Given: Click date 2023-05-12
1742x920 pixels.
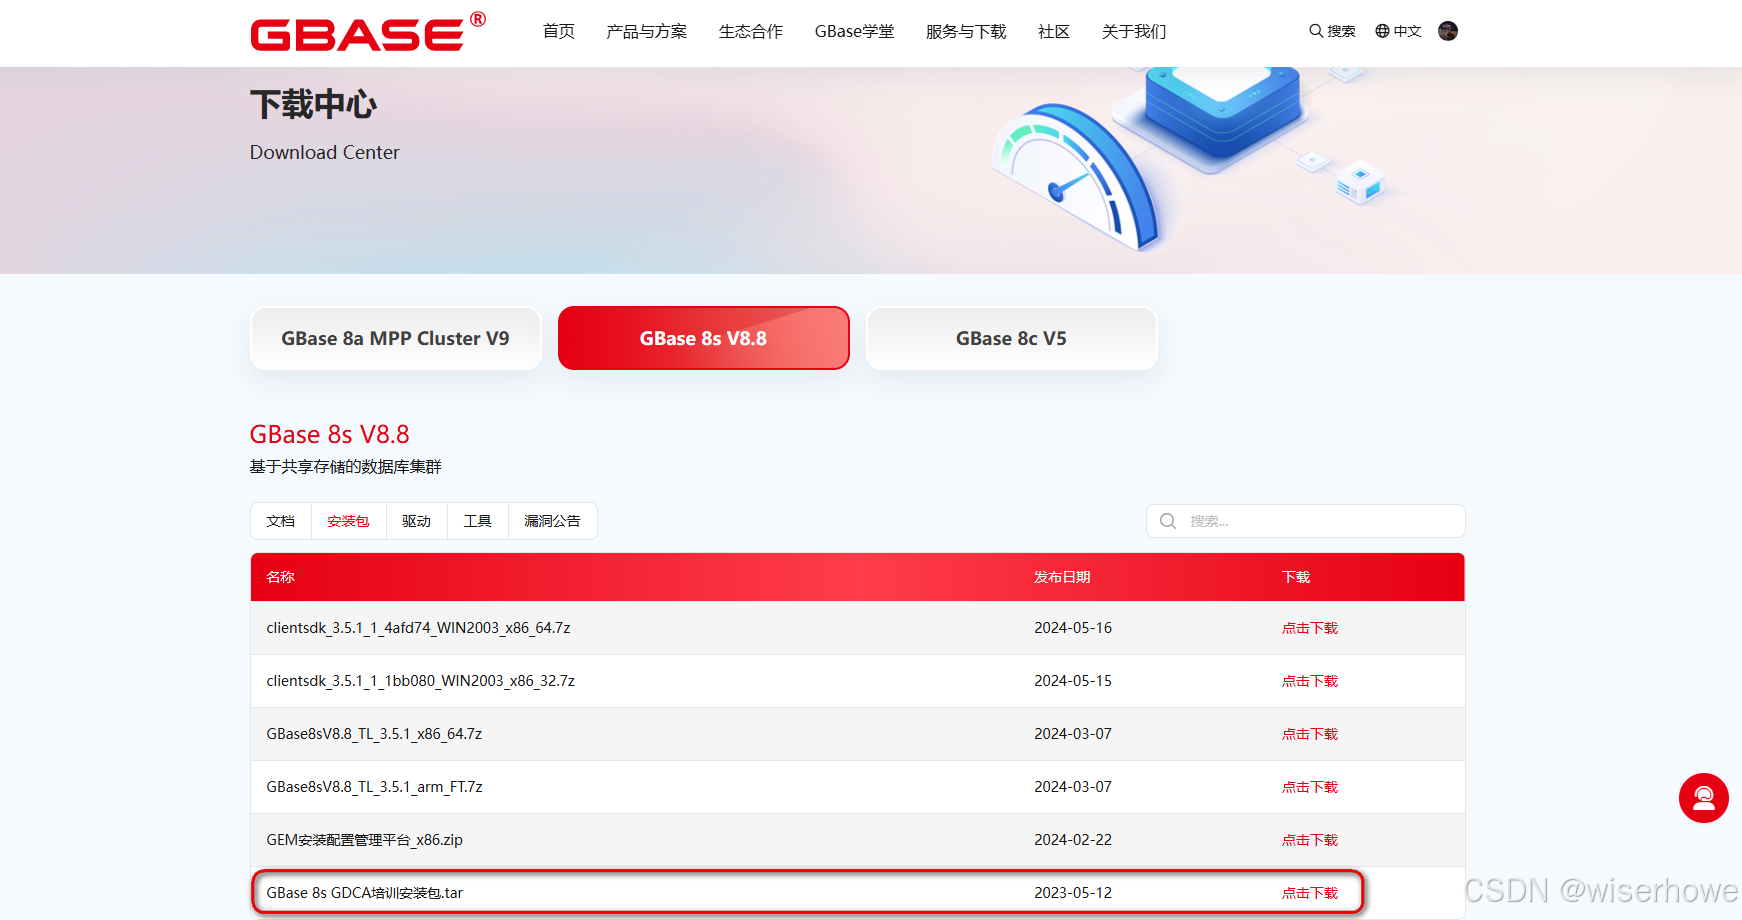Looking at the screenshot, I should pos(1073,893).
